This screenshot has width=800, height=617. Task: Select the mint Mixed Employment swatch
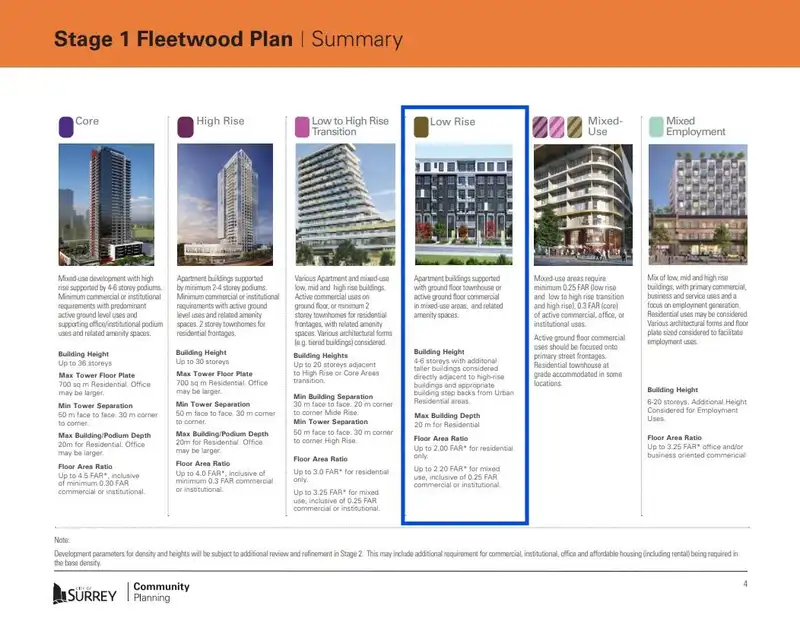pos(656,127)
